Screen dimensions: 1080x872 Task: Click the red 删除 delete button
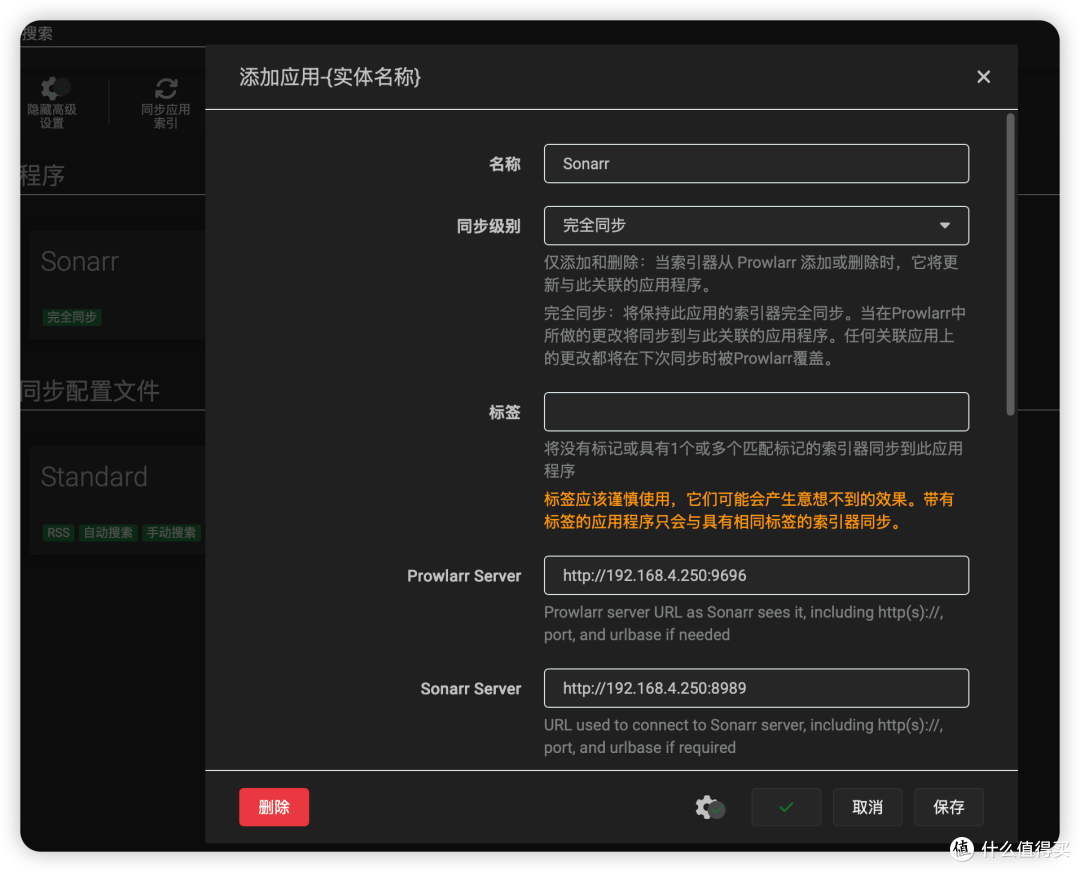(x=273, y=807)
